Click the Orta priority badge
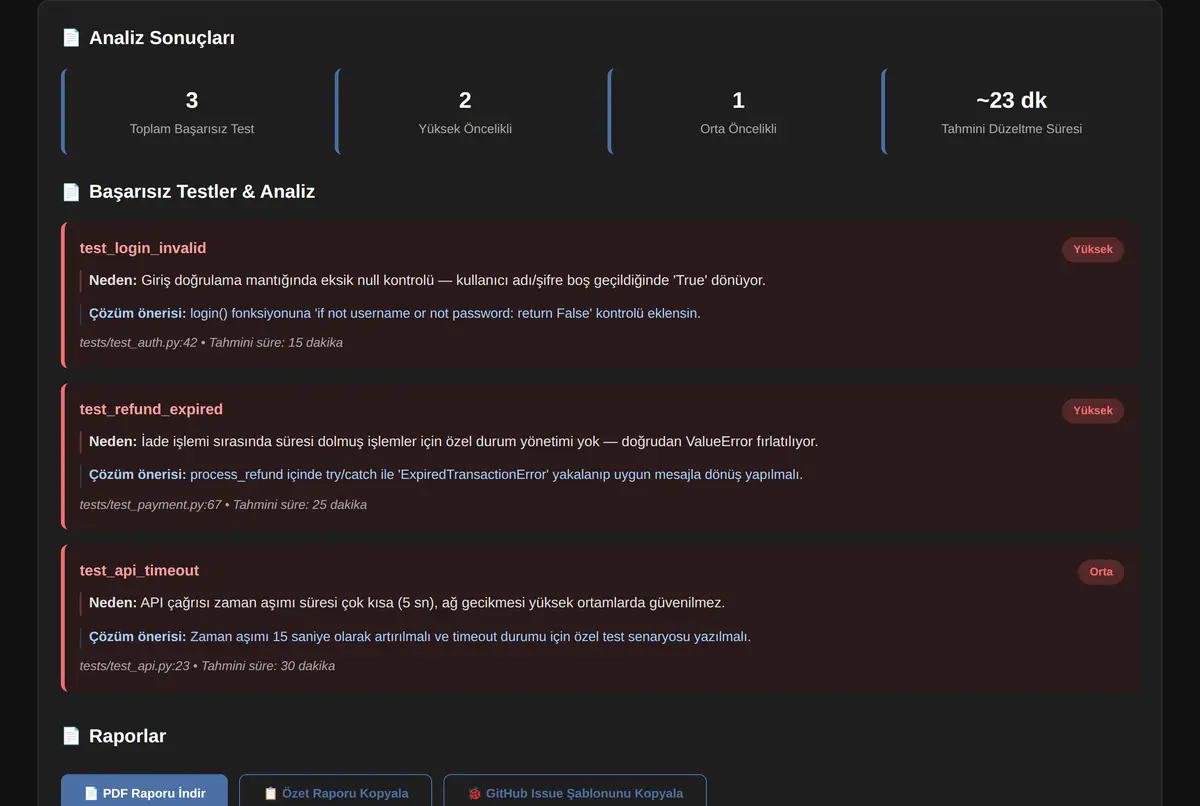1200x806 pixels. 1101,572
